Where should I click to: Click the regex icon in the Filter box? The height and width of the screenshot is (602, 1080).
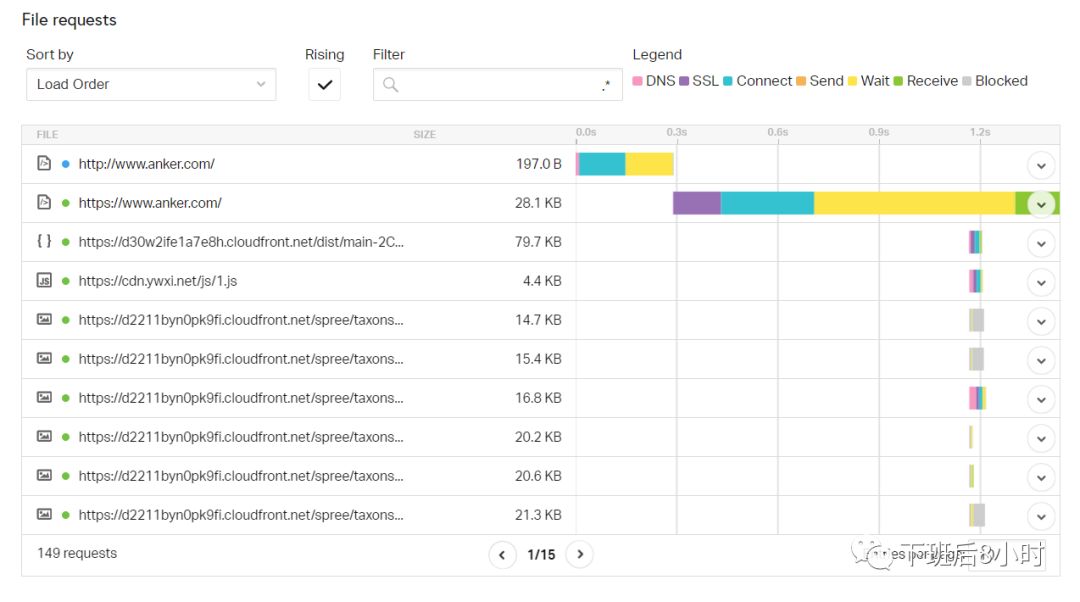coord(606,86)
